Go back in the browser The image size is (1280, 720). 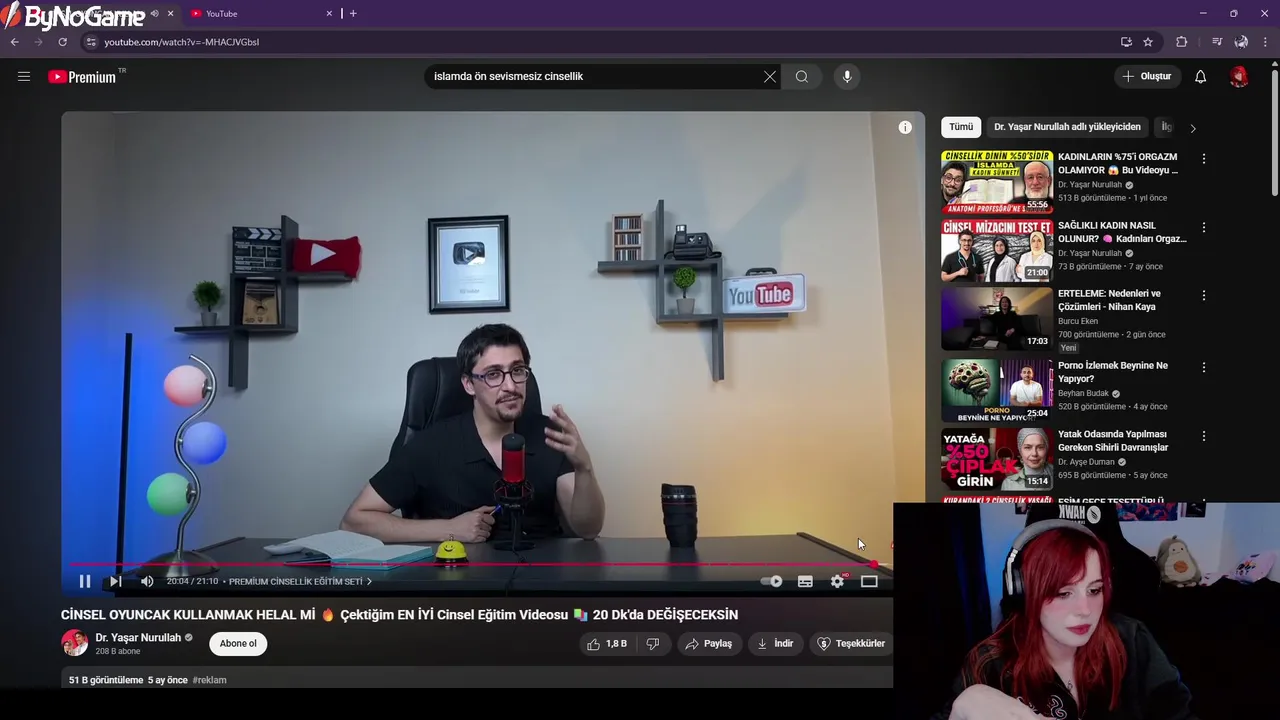[14, 42]
